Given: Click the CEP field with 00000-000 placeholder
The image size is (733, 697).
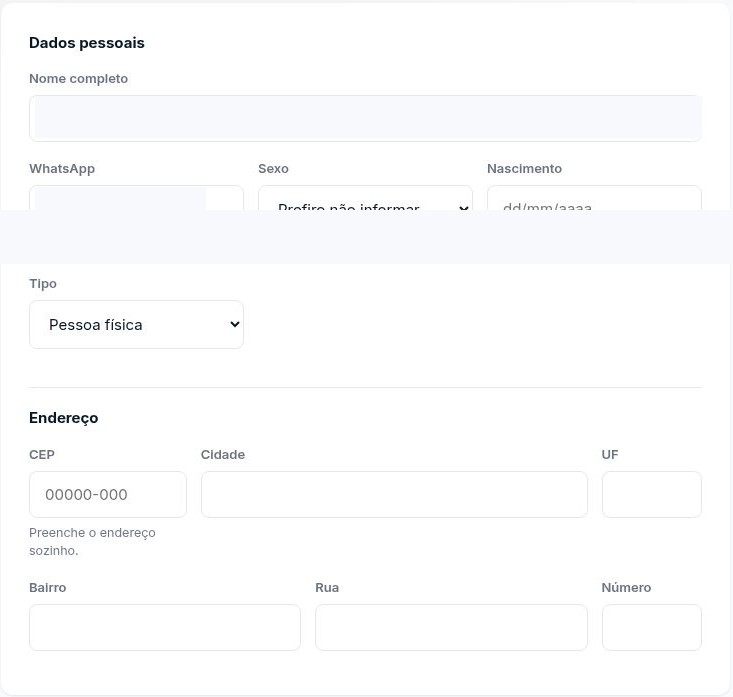Looking at the screenshot, I should coord(108,495).
